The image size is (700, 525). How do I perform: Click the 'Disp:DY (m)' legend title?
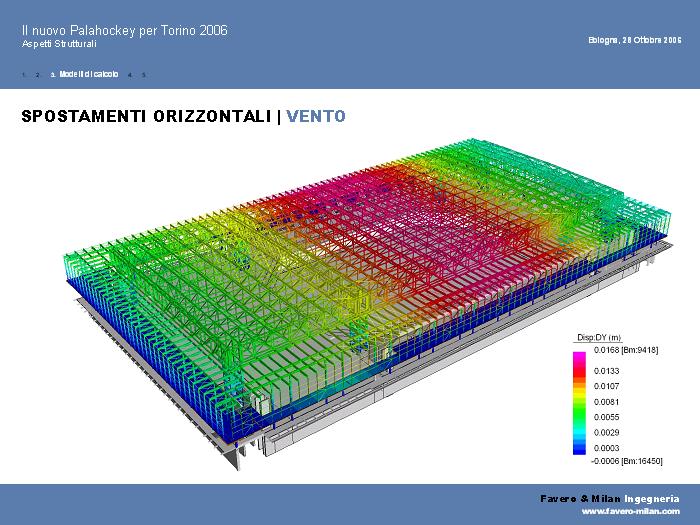coord(599,338)
